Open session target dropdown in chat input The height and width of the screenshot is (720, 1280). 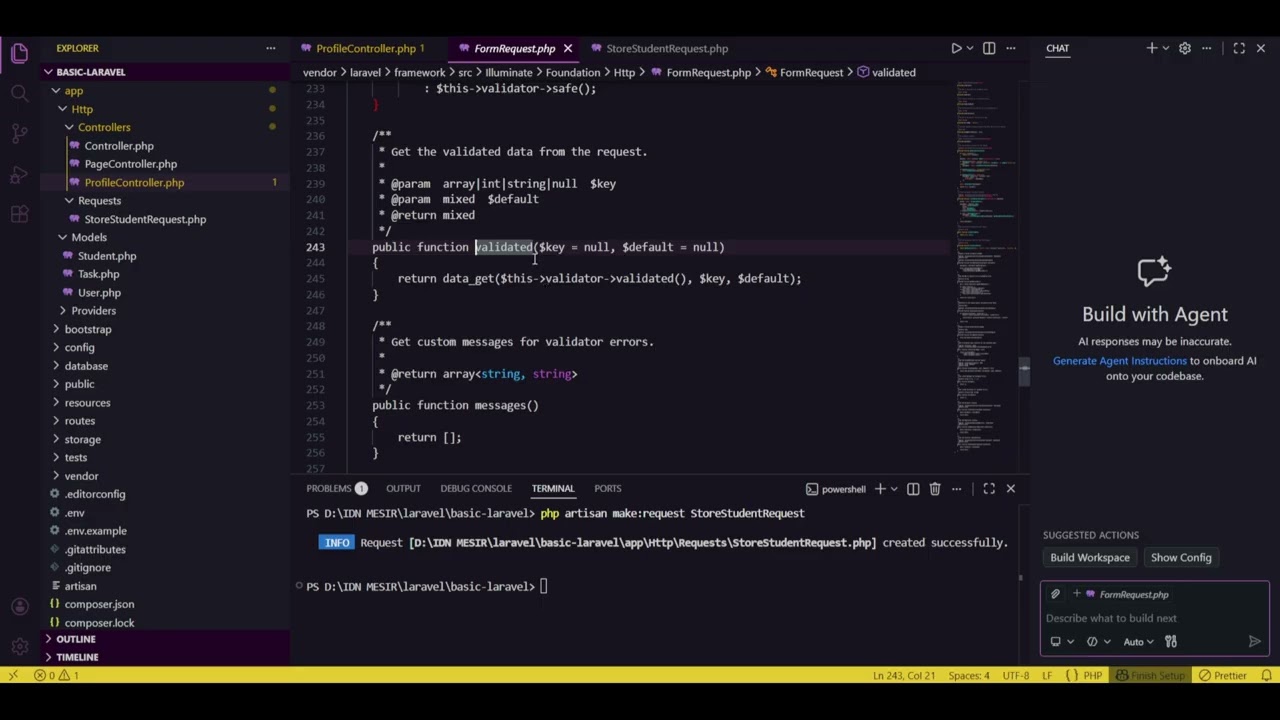coord(1061,642)
